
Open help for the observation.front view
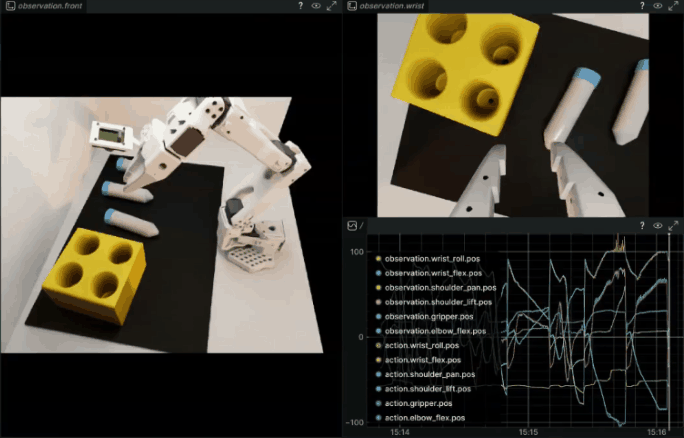coord(301,6)
